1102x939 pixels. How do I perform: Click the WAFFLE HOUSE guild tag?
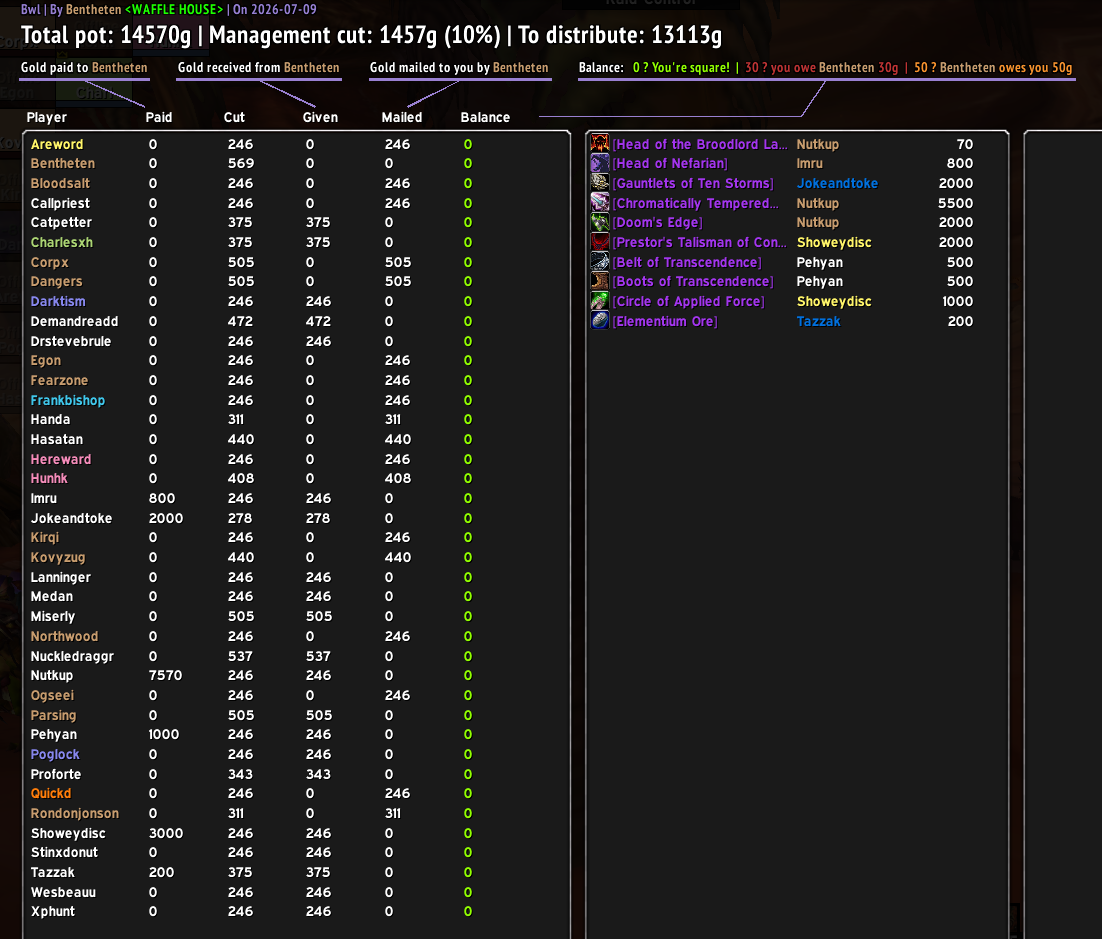(x=174, y=9)
